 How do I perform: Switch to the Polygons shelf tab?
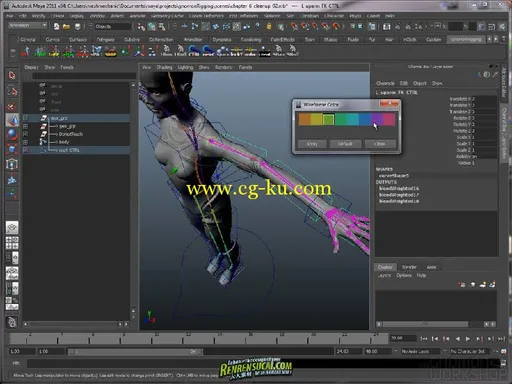105,39
